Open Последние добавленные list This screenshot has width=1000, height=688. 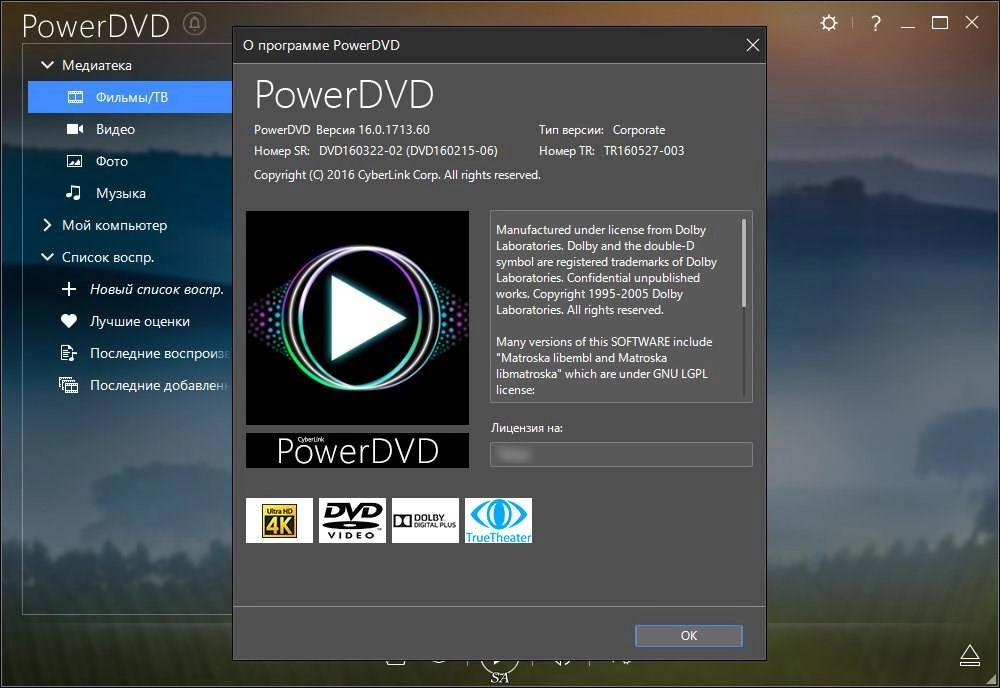tap(161, 384)
